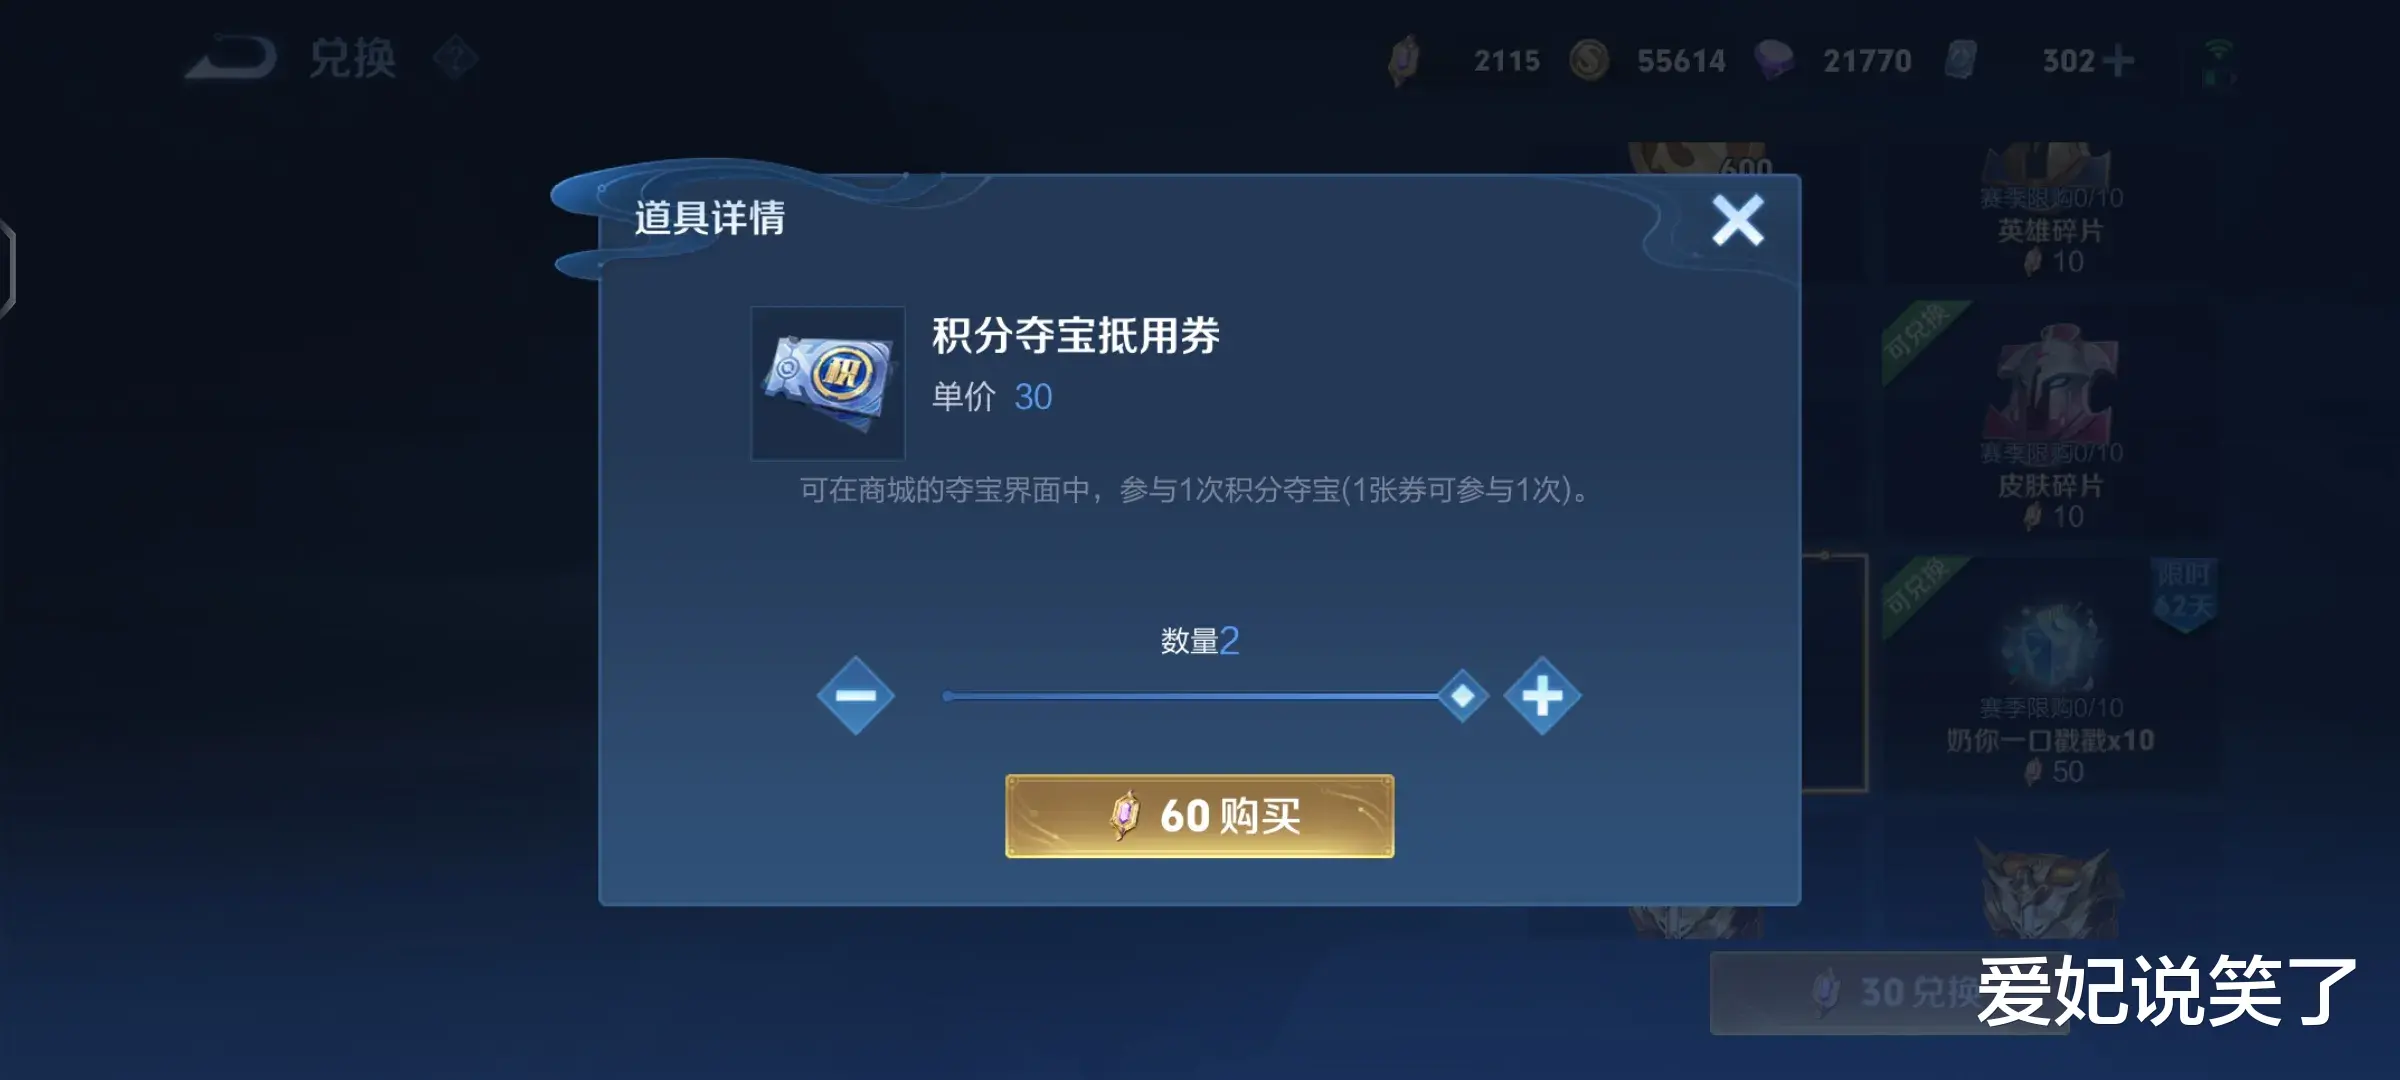Close the 道具详情 dialog with the X
Image resolution: width=2400 pixels, height=1080 pixels.
tap(1737, 220)
